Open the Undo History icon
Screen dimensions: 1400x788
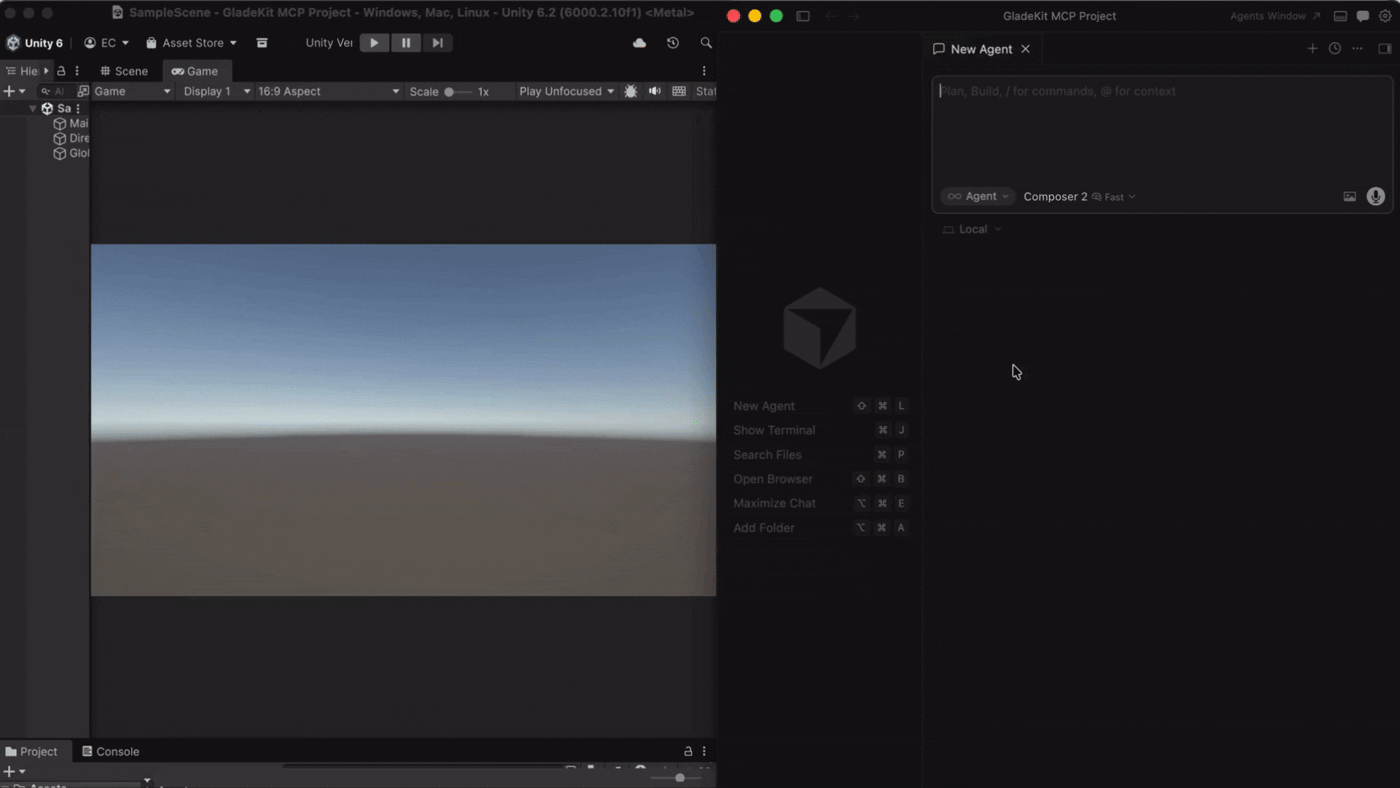coord(673,43)
